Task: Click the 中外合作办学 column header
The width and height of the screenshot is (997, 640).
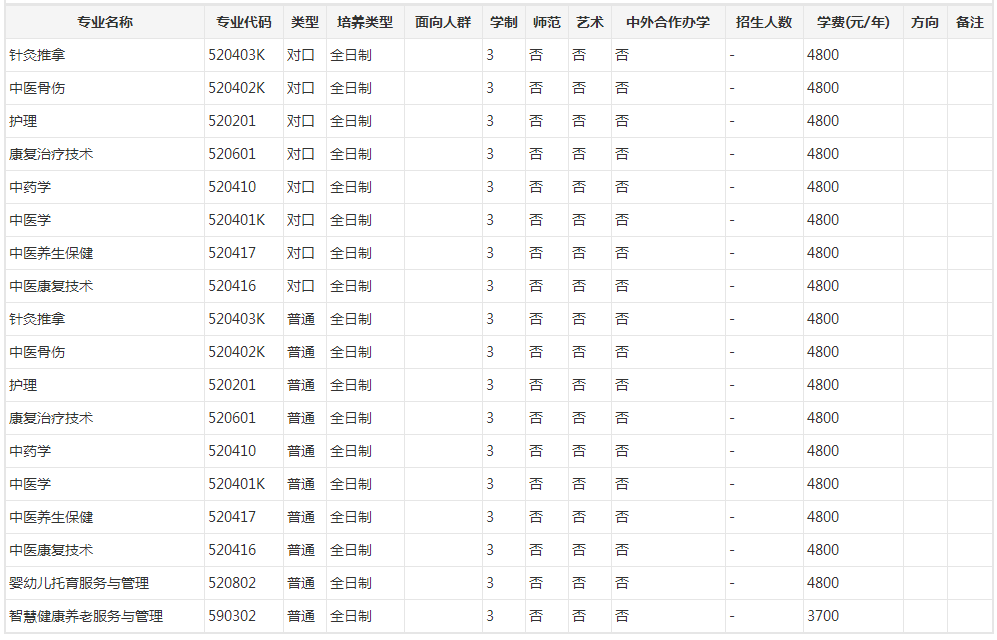Action: pyautogui.click(x=668, y=22)
